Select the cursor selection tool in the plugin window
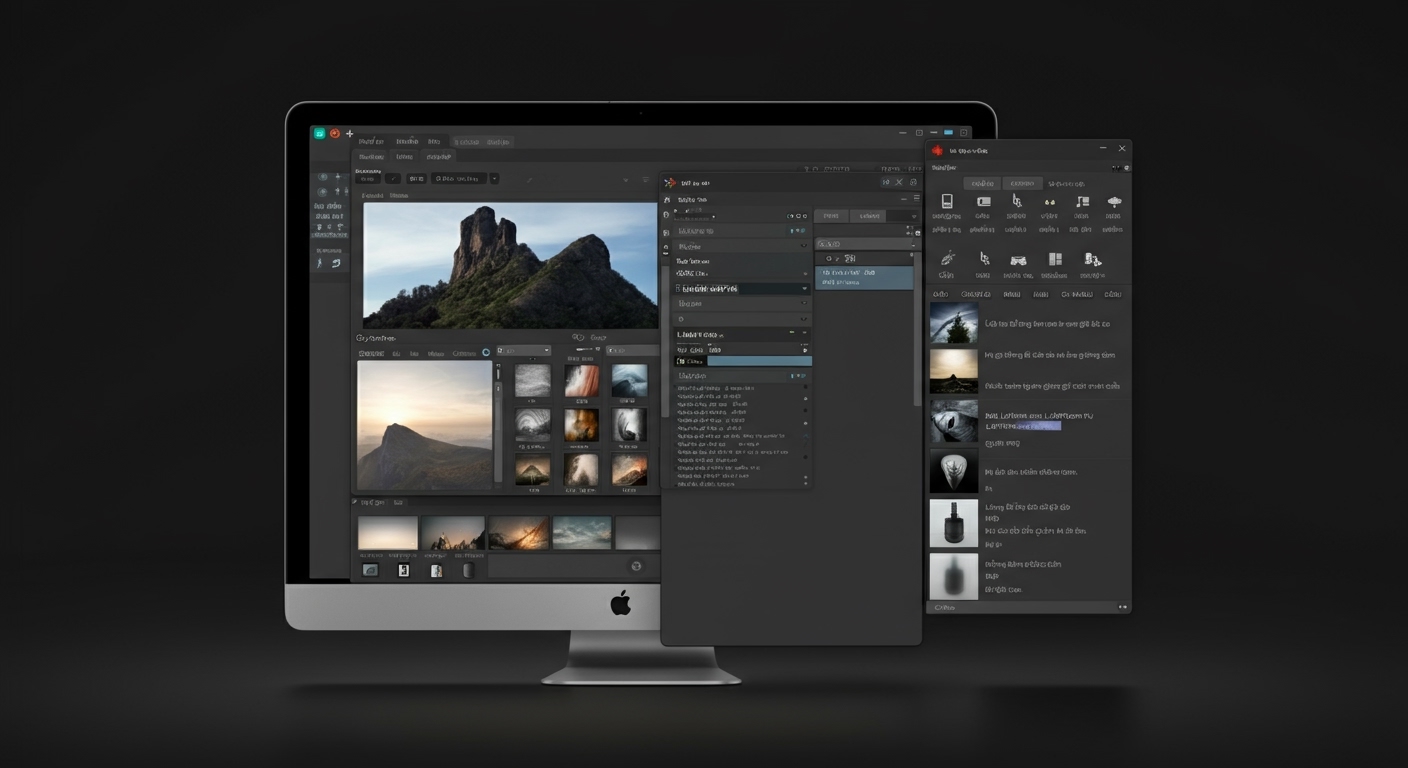Screen dimensions: 1408x768 pos(1017,203)
